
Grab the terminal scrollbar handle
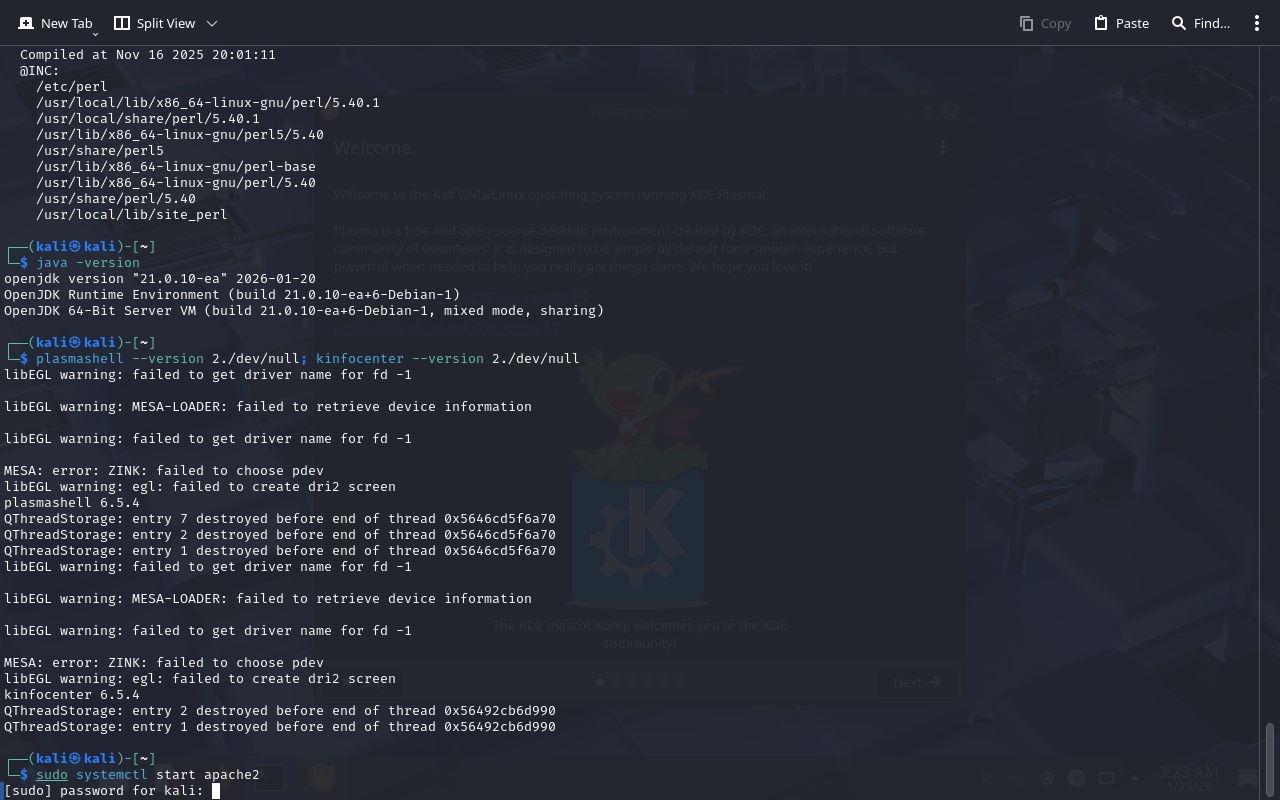click(x=1270, y=758)
